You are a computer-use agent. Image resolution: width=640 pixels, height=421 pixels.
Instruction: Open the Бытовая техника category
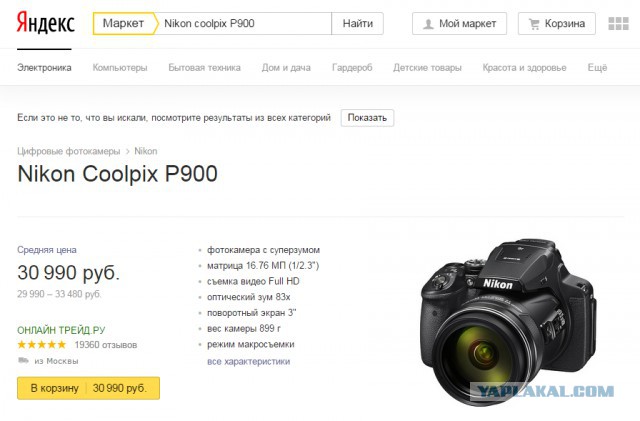tap(204, 68)
